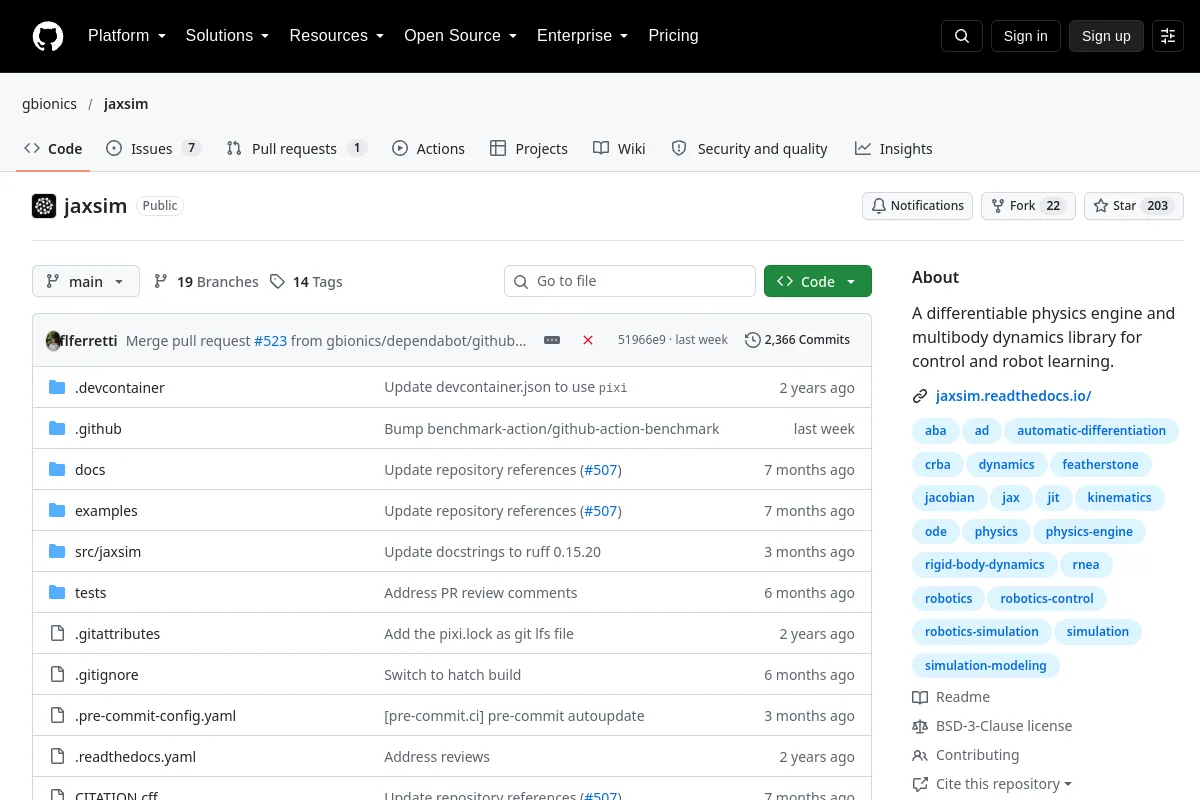Click the Readme book icon
The width and height of the screenshot is (1200, 800).
(x=920, y=697)
